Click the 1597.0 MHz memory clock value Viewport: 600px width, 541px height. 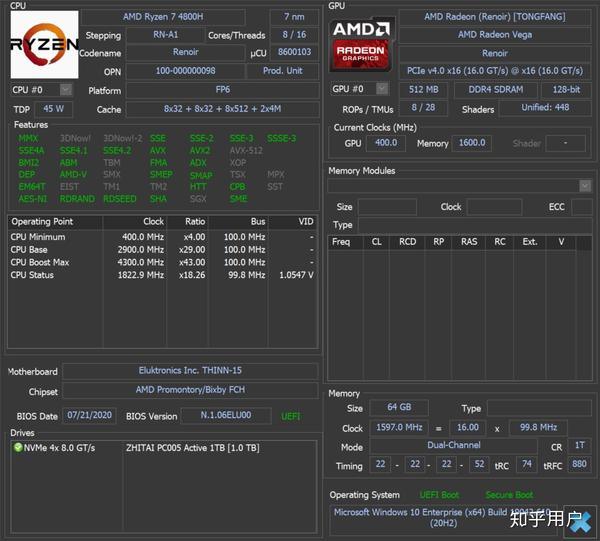point(399,427)
